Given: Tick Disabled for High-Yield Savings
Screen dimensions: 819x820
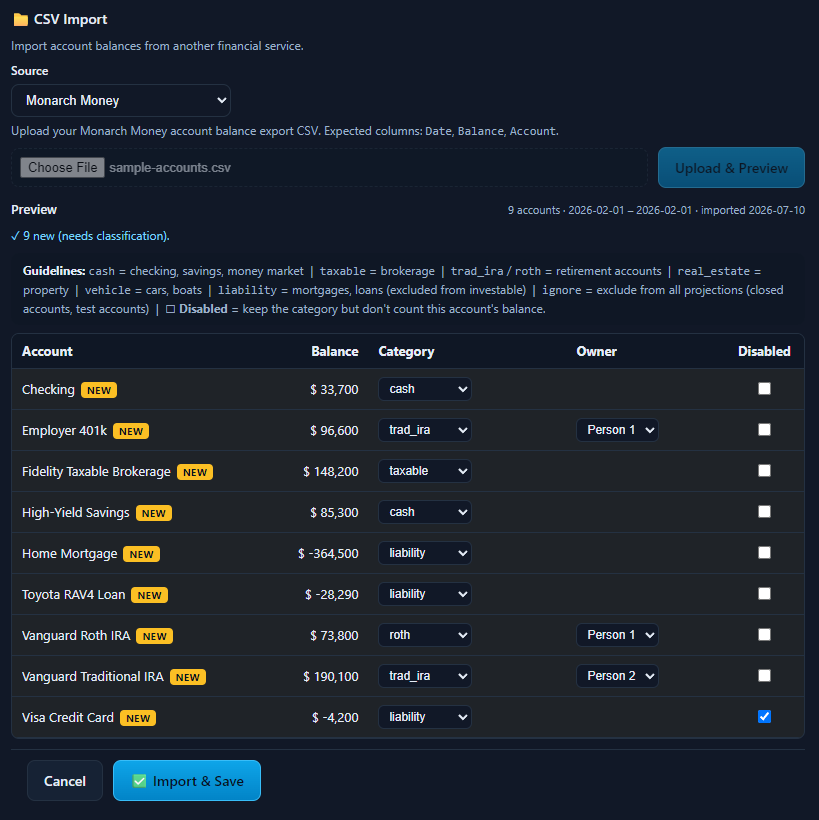Looking at the screenshot, I should click(x=764, y=511).
